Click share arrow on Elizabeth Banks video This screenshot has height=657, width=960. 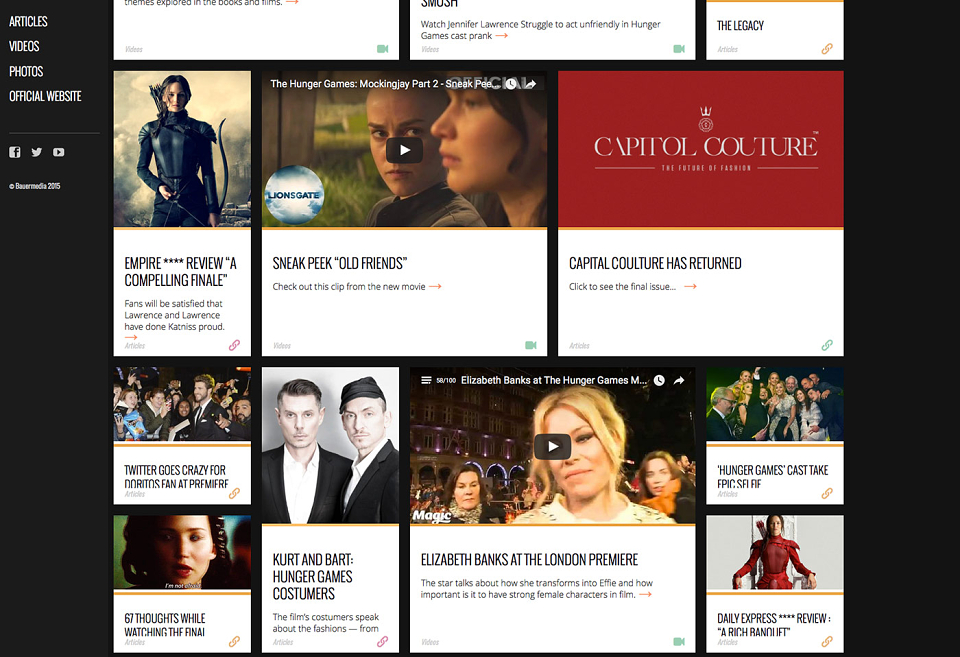coord(679,380)
